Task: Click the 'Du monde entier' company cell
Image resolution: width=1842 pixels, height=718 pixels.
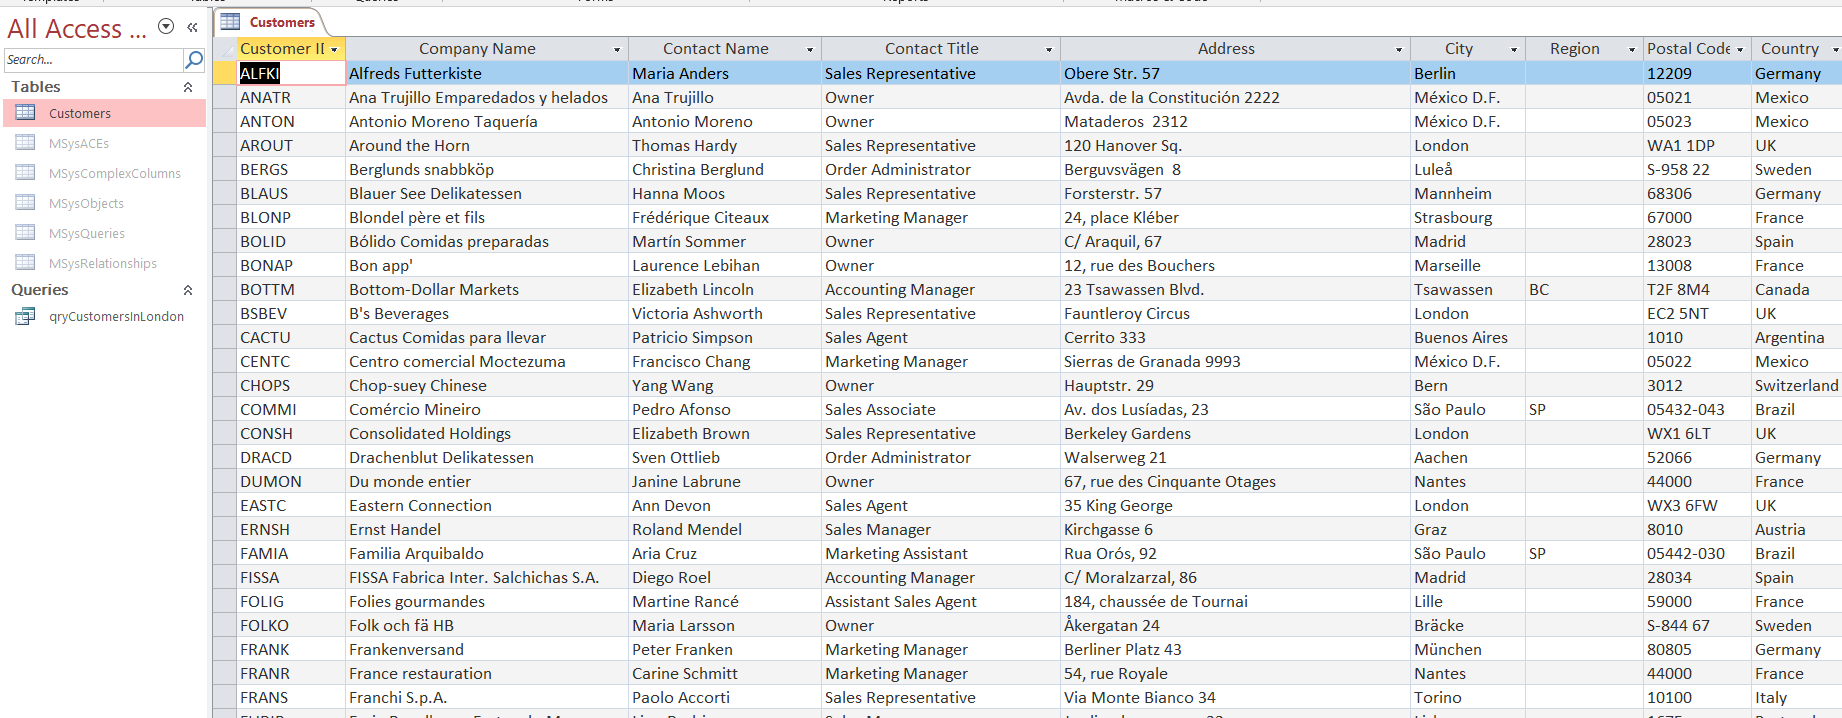Action: 487,481
